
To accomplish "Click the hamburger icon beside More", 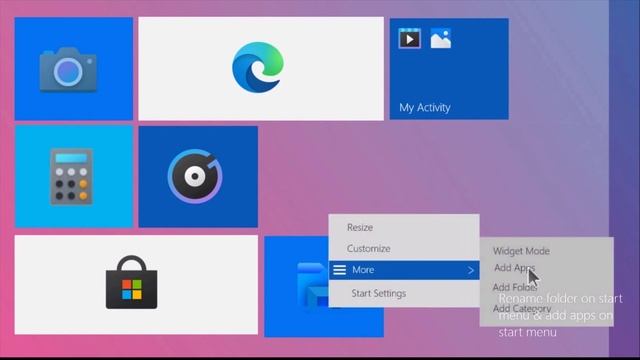I will [340, 270].
